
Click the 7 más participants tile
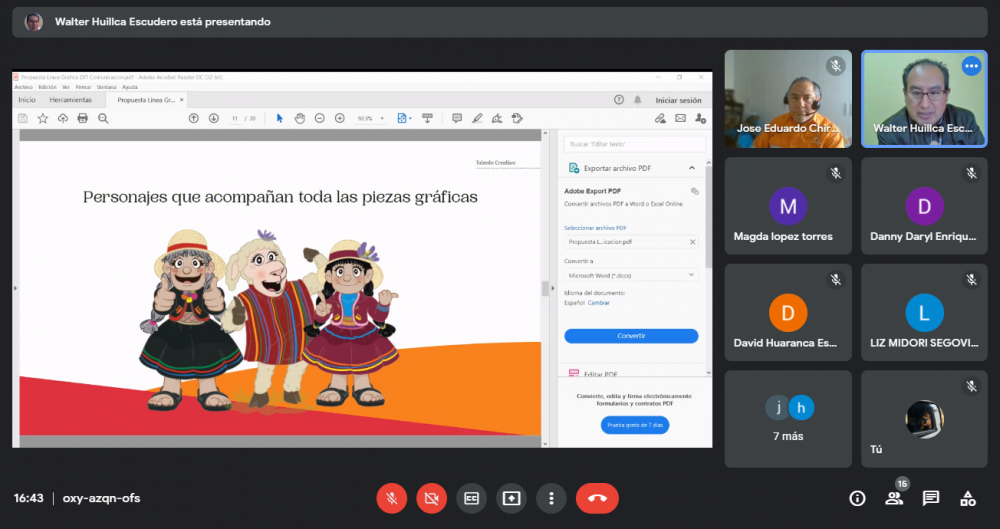pyautogui.click(x=788, y=418)
